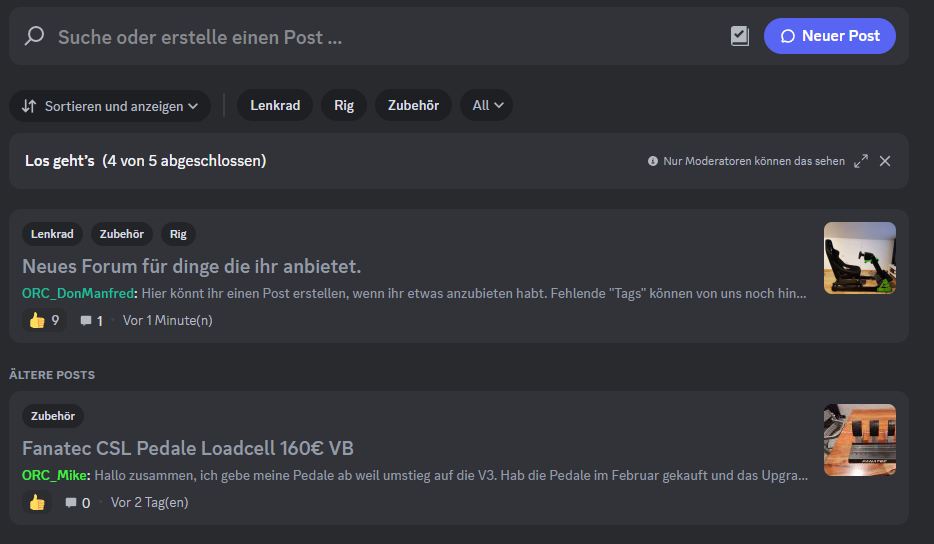The width and height of the screenshot is (934, 544).
Task: Open Sortieren und anzeigen dropdown
Action: (x=110, y=106)
